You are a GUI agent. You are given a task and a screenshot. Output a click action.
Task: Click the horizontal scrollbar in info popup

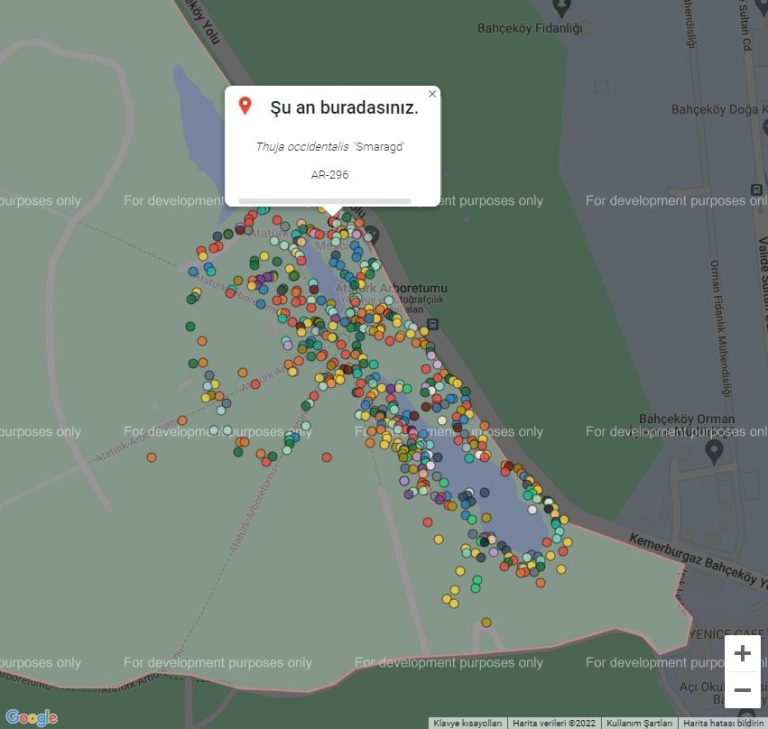(324, 201)
